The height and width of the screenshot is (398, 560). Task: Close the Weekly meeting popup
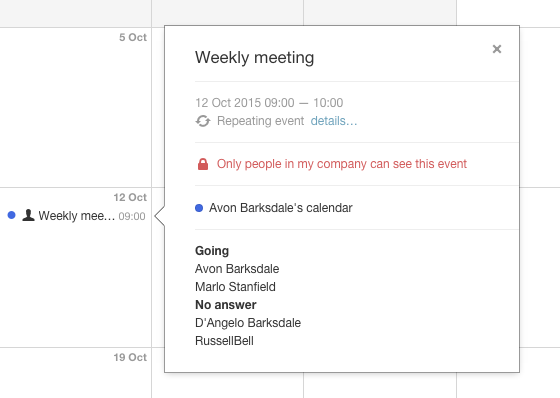point(497,49)
